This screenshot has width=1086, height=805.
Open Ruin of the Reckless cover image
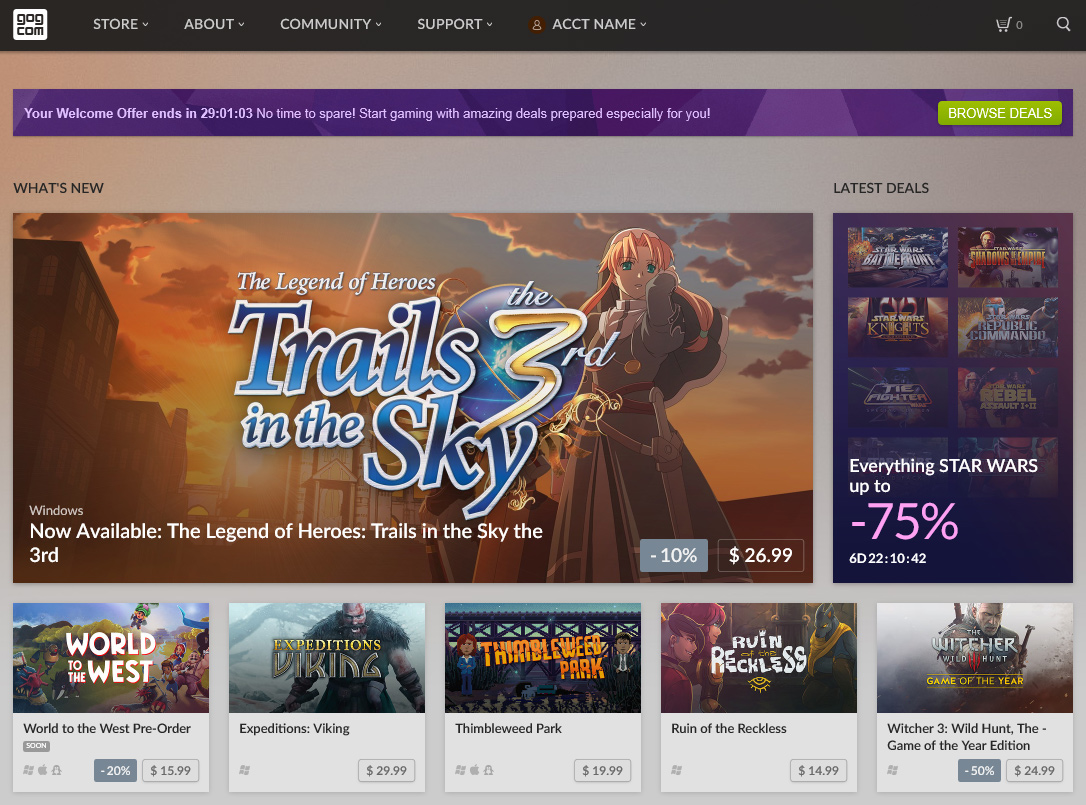[759, 657]
